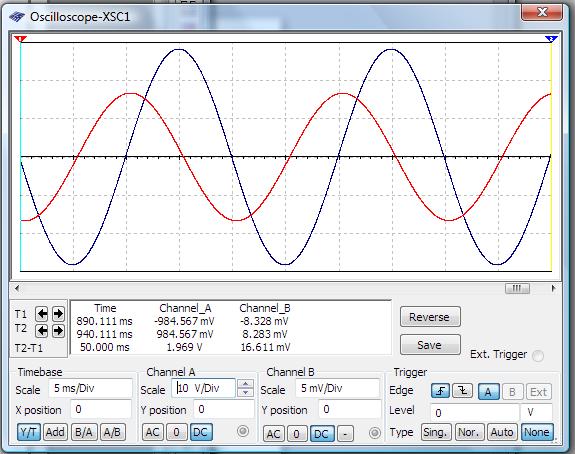
Task: Click red T1 cursor marker atop display
Action: click(x=21, y=39)
